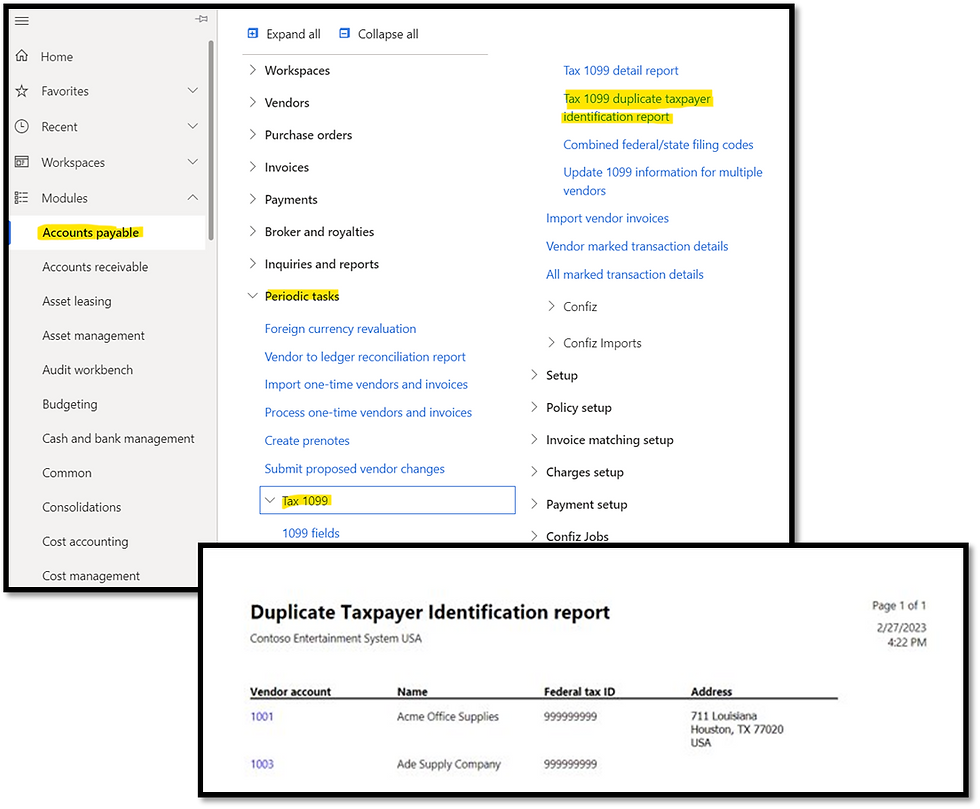Open Combined federal/state filing codes

658,144
